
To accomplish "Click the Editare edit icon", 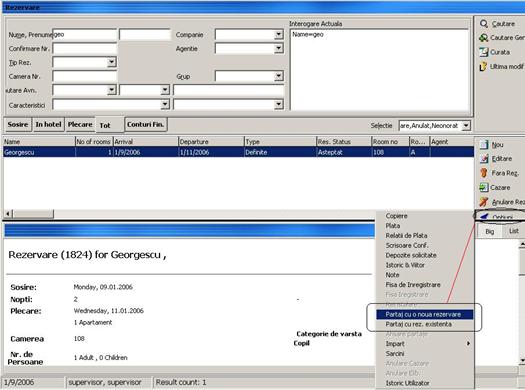I will click(x=484, y=159).
